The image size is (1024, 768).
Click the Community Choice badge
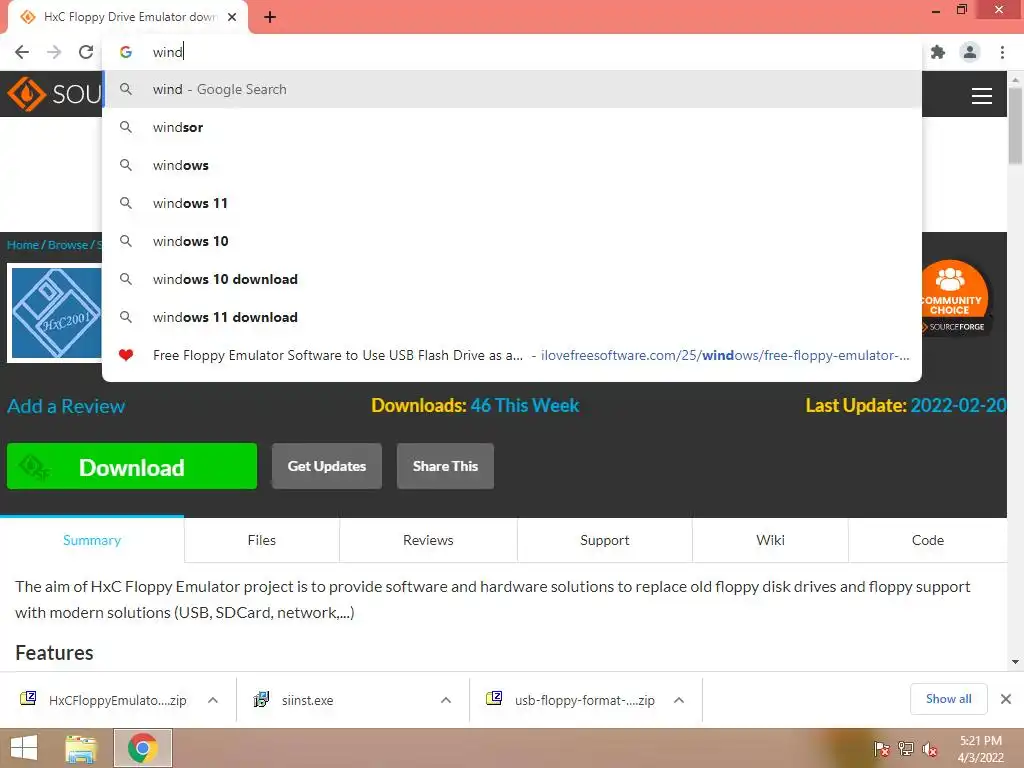[953, 298]
